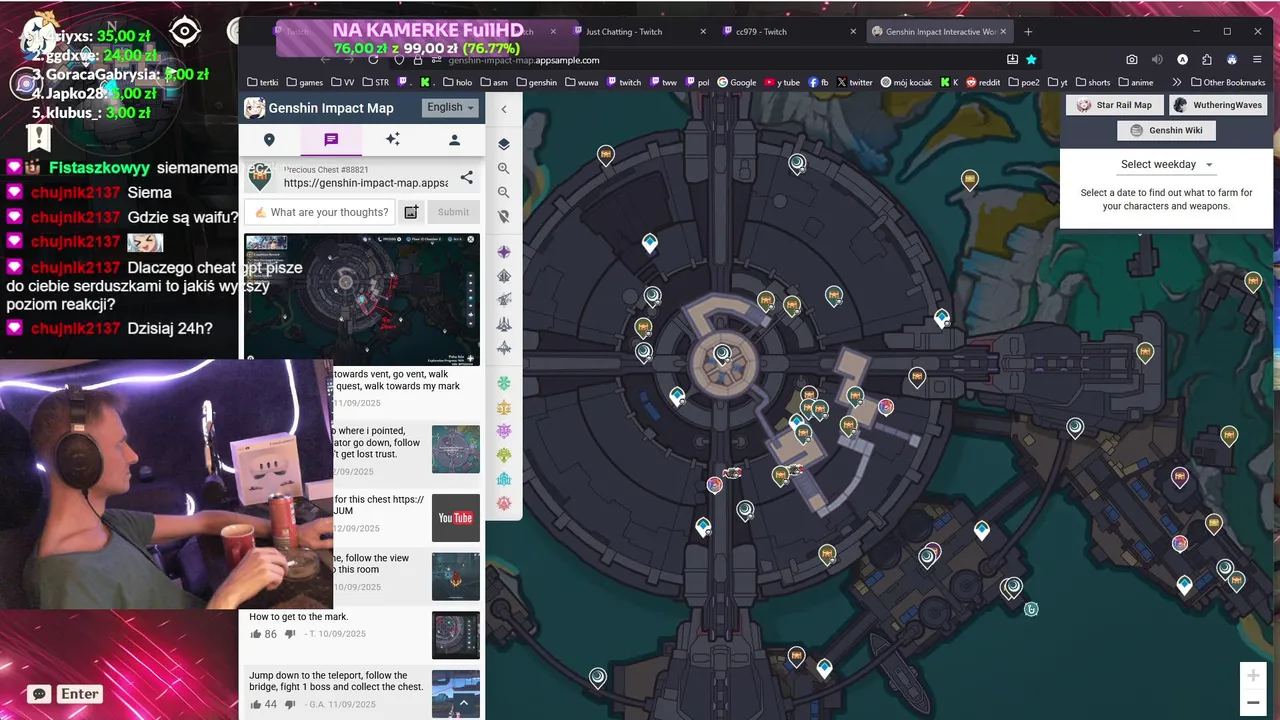Zoom in map with plus button
The image size is (1280, 720).
tap(1253, 676)
